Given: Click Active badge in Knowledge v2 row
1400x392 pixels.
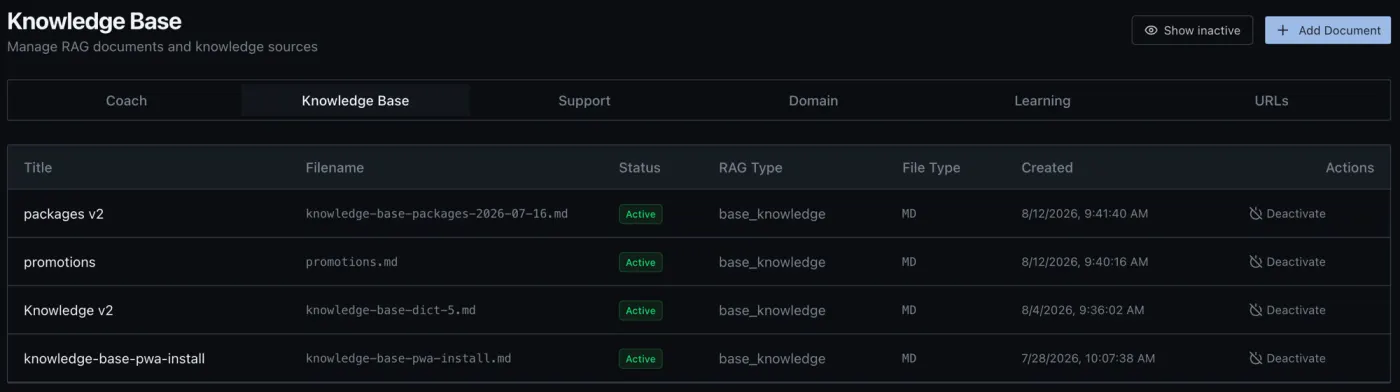Looking at the screenshot, I should pos(640,310).
